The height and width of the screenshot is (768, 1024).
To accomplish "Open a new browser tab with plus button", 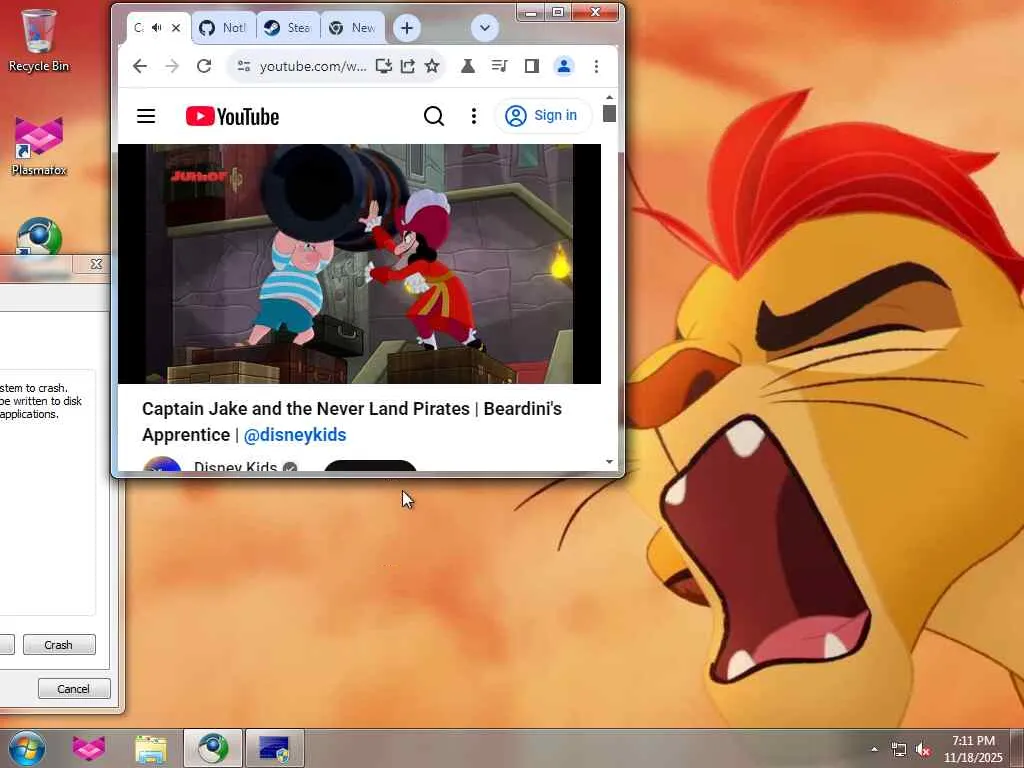I will click(406, 28).
